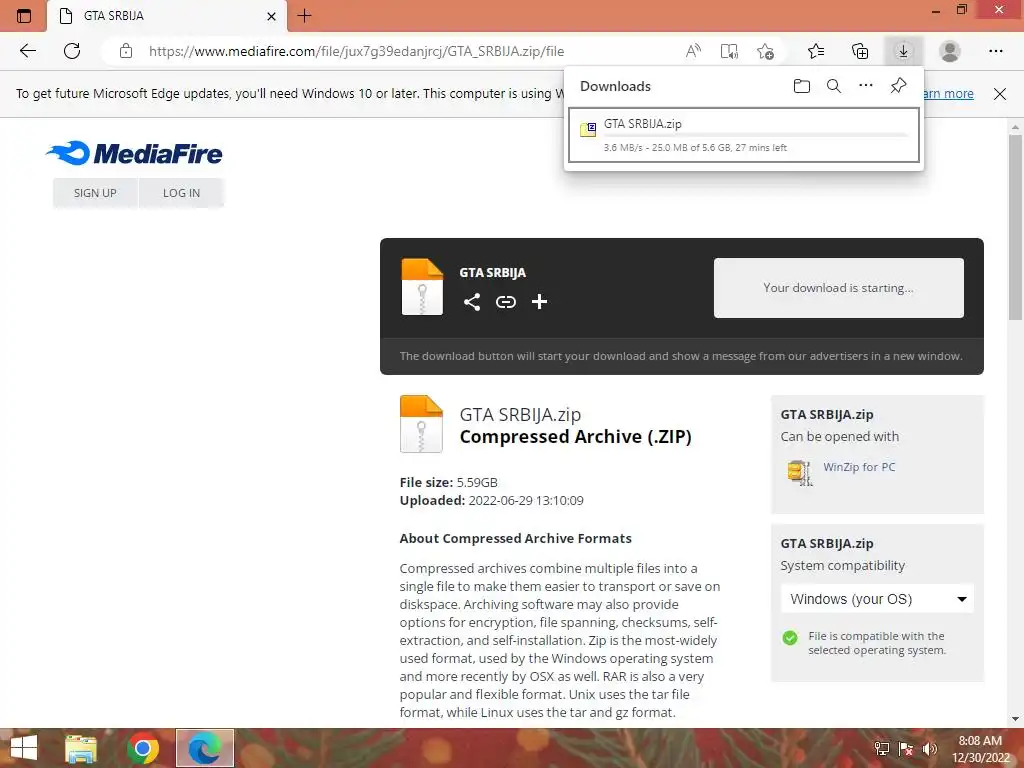Go back with the browser back arrow
This screenshot has height=768, width=1024.
[27, 51]
